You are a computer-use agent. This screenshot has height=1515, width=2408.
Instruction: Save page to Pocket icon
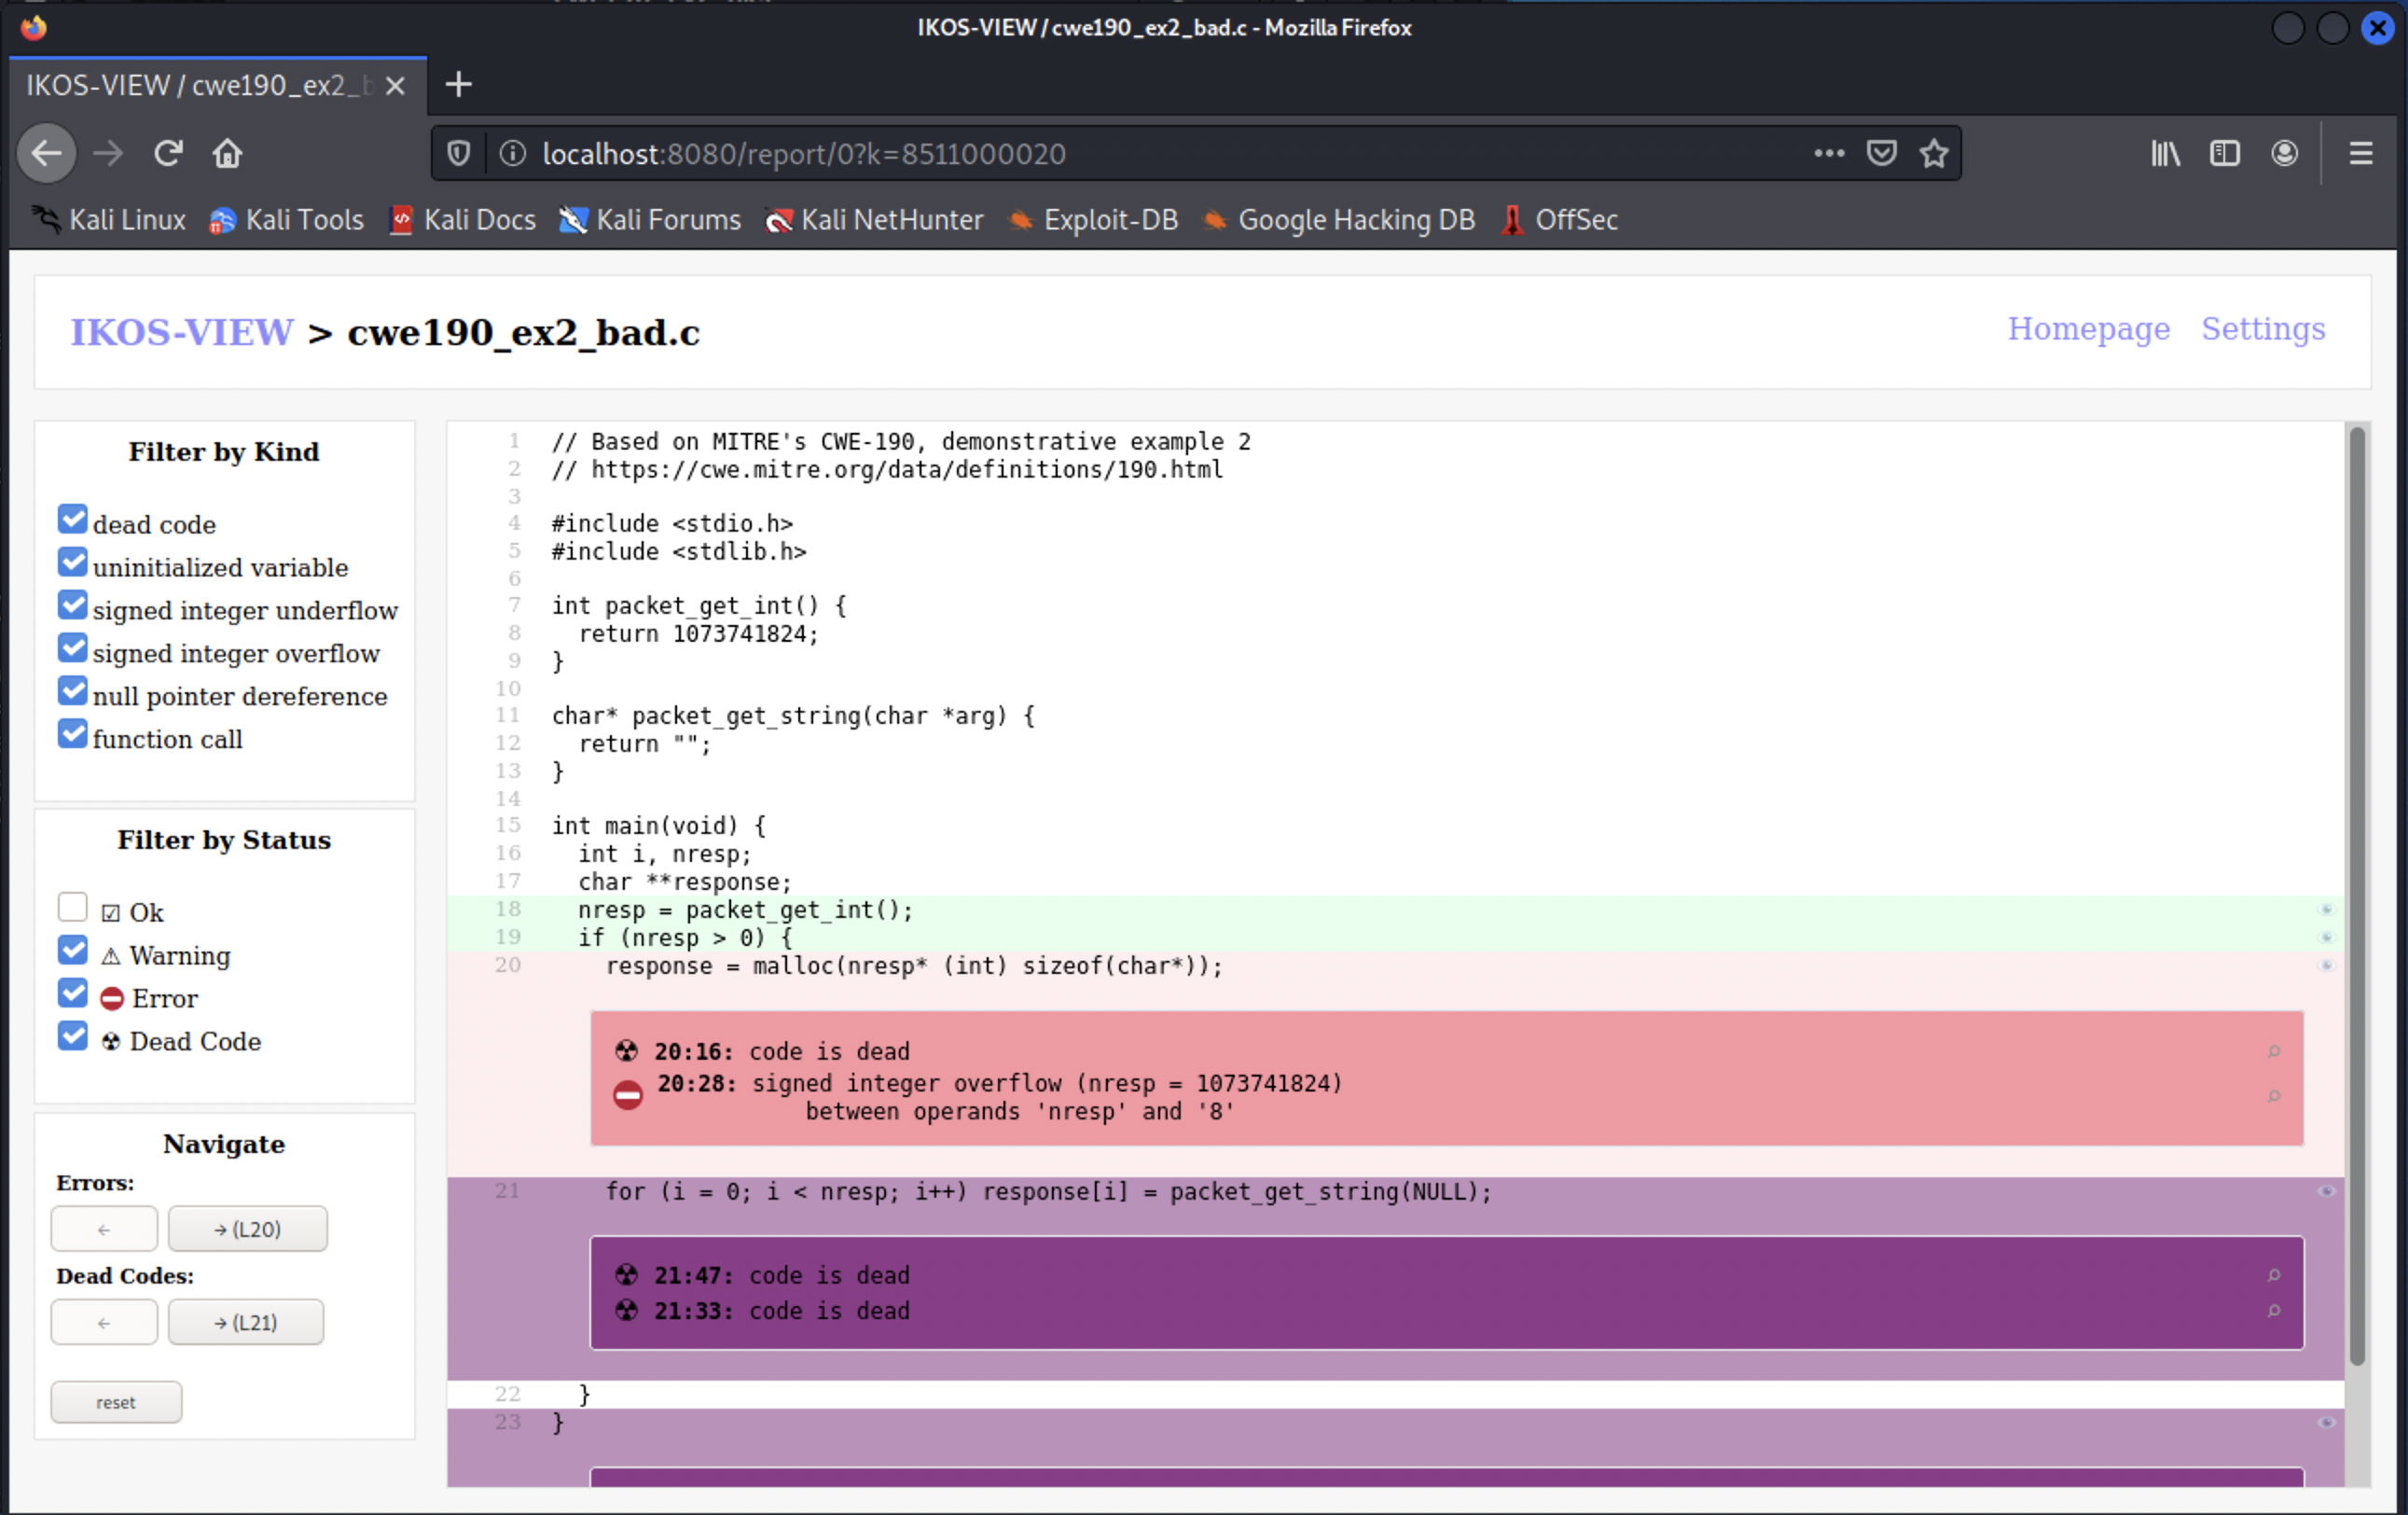pos(1882,153)
